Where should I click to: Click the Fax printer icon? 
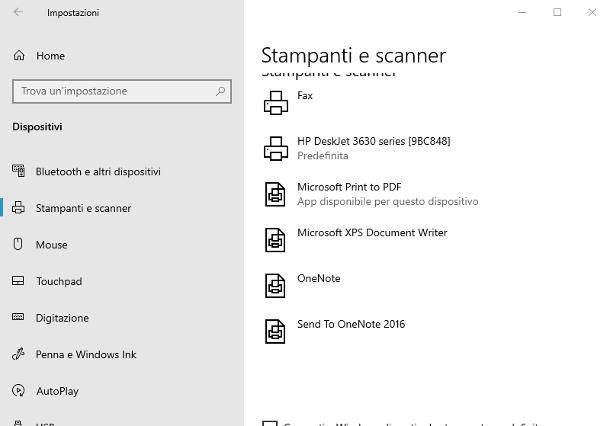coord(276,103)
